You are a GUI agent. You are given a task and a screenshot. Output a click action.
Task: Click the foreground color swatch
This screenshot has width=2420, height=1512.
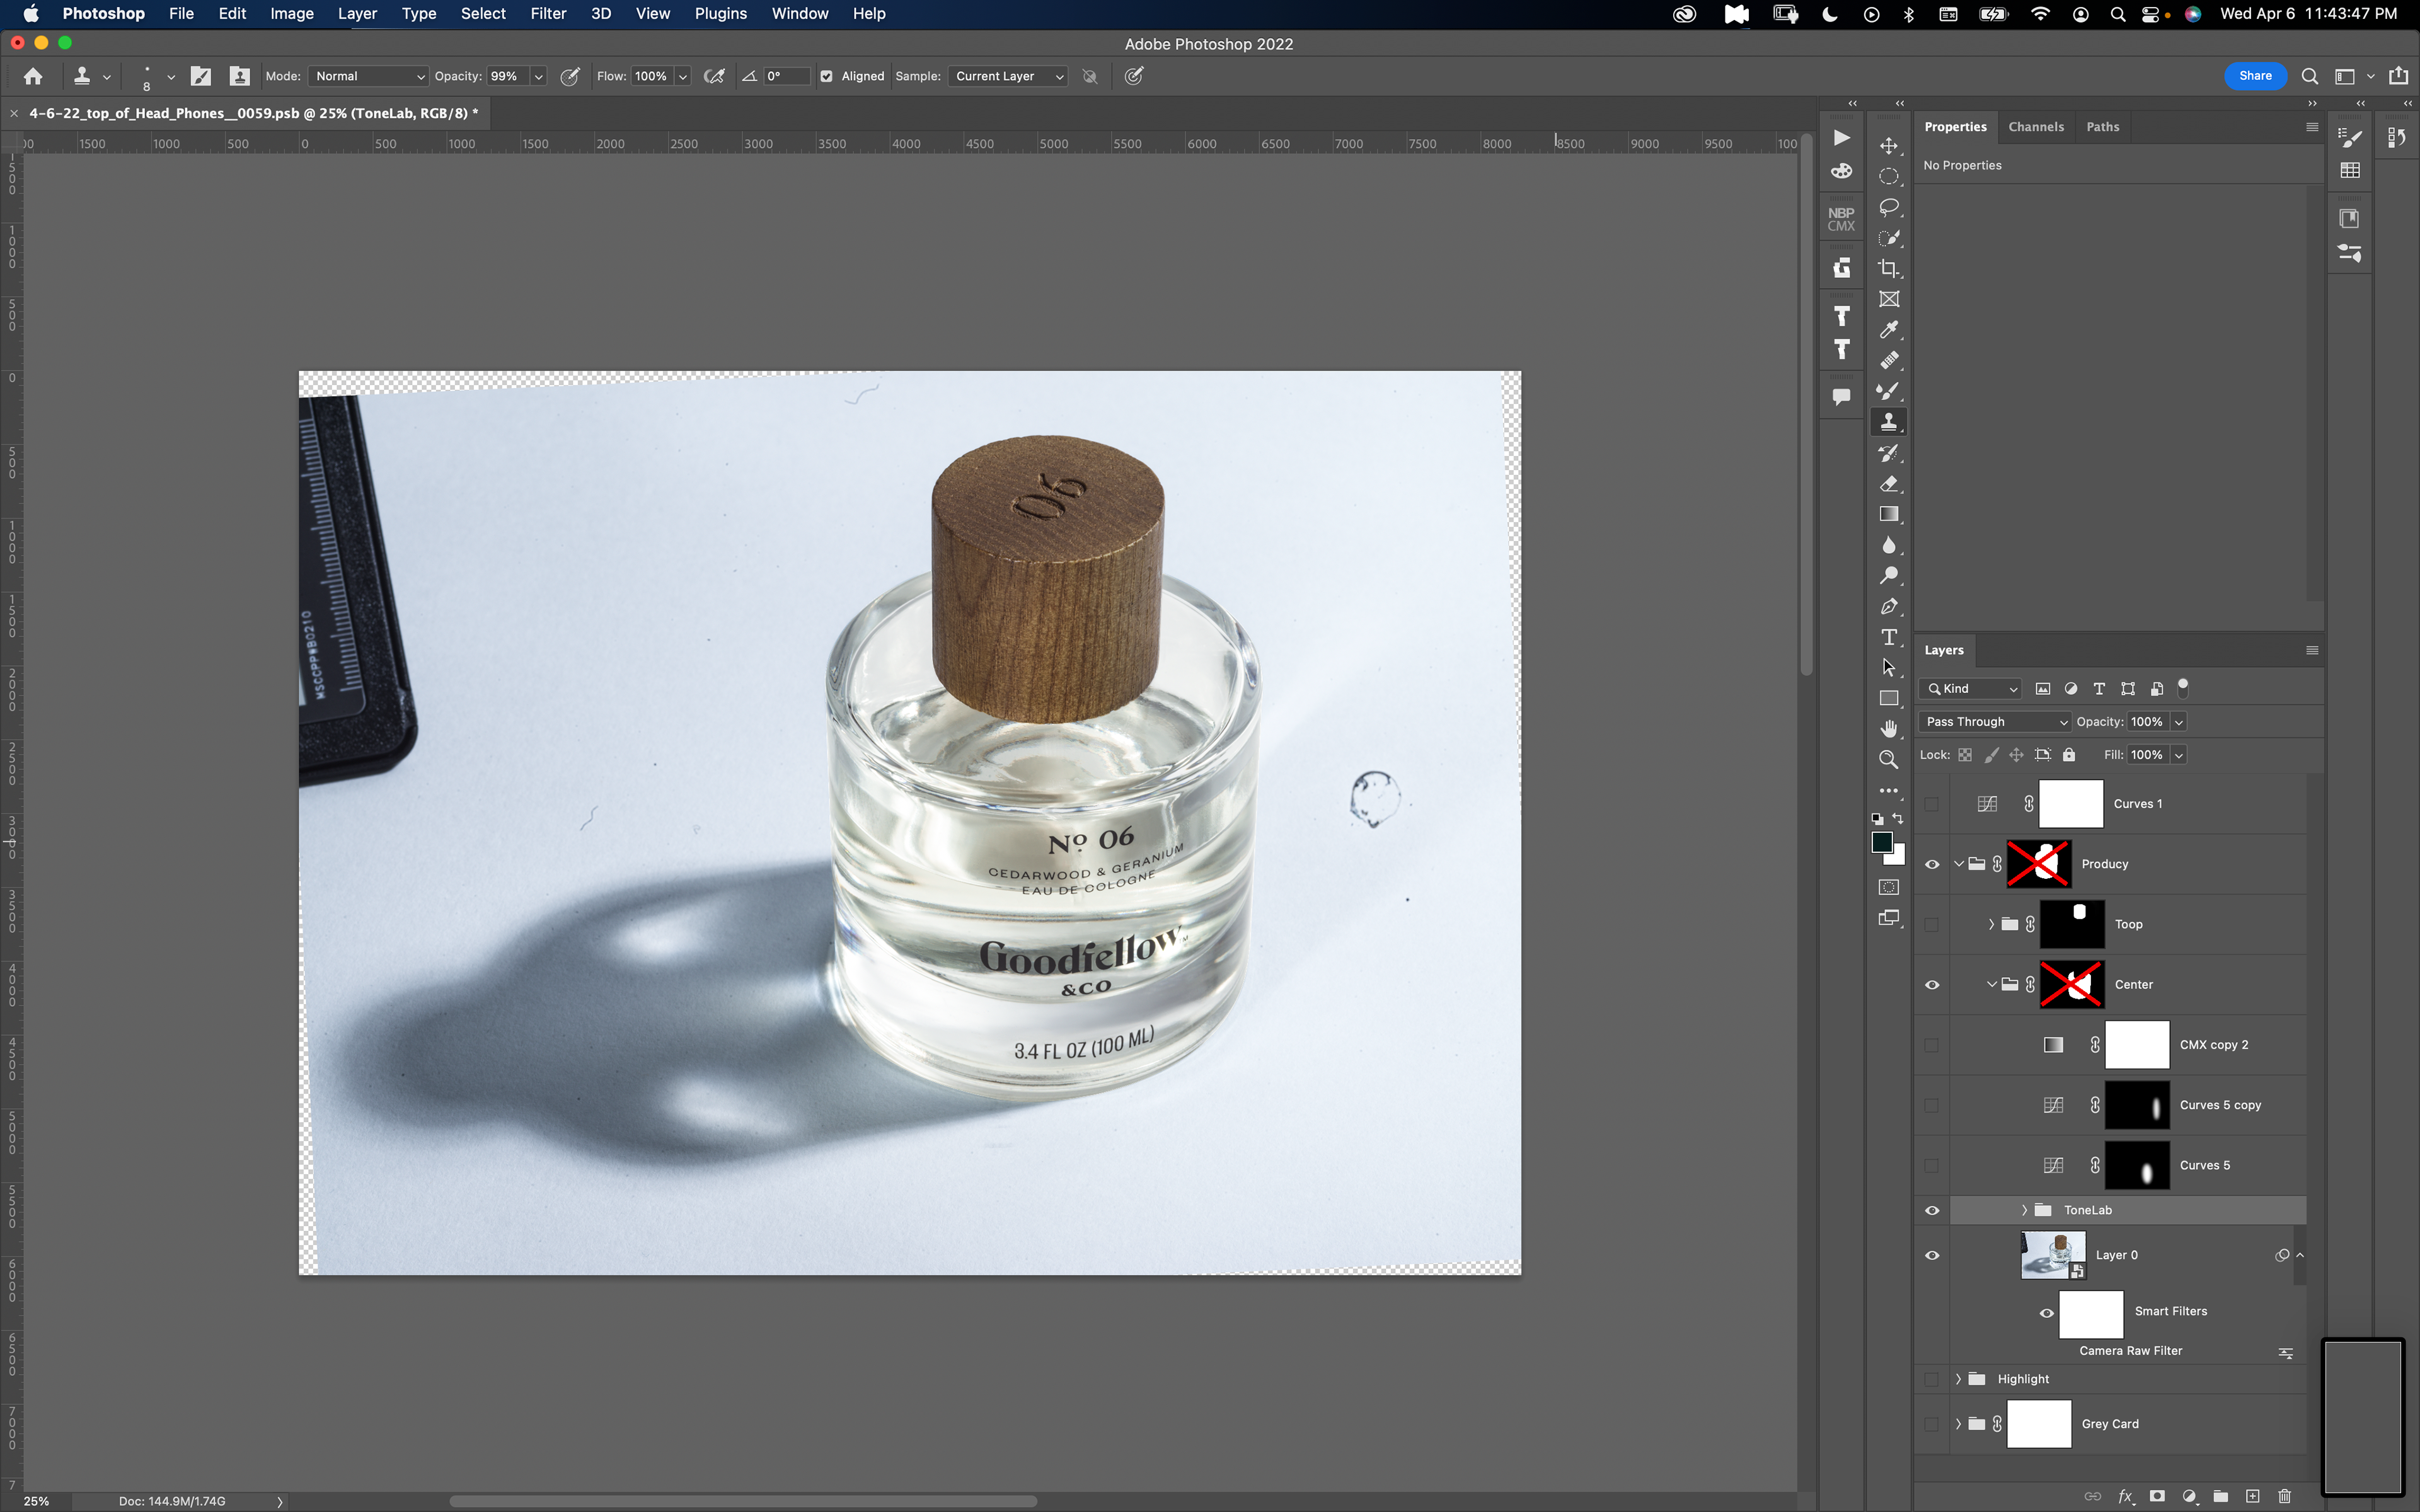pos(1882,842)
